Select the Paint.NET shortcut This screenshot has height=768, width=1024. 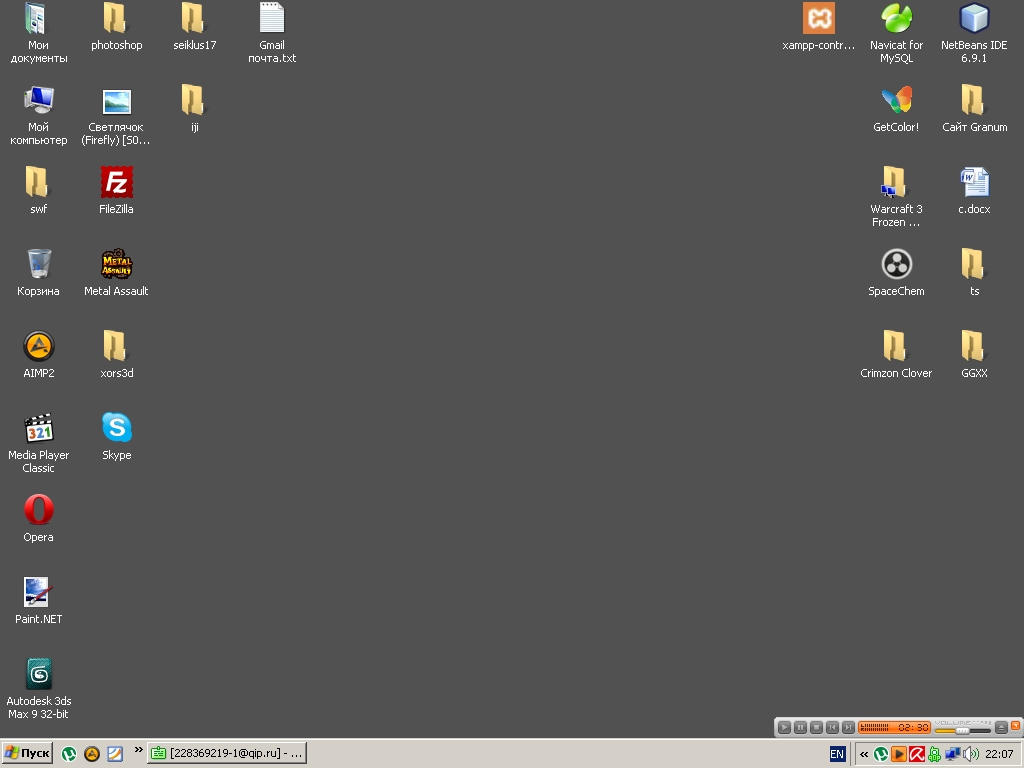point(38,593)
